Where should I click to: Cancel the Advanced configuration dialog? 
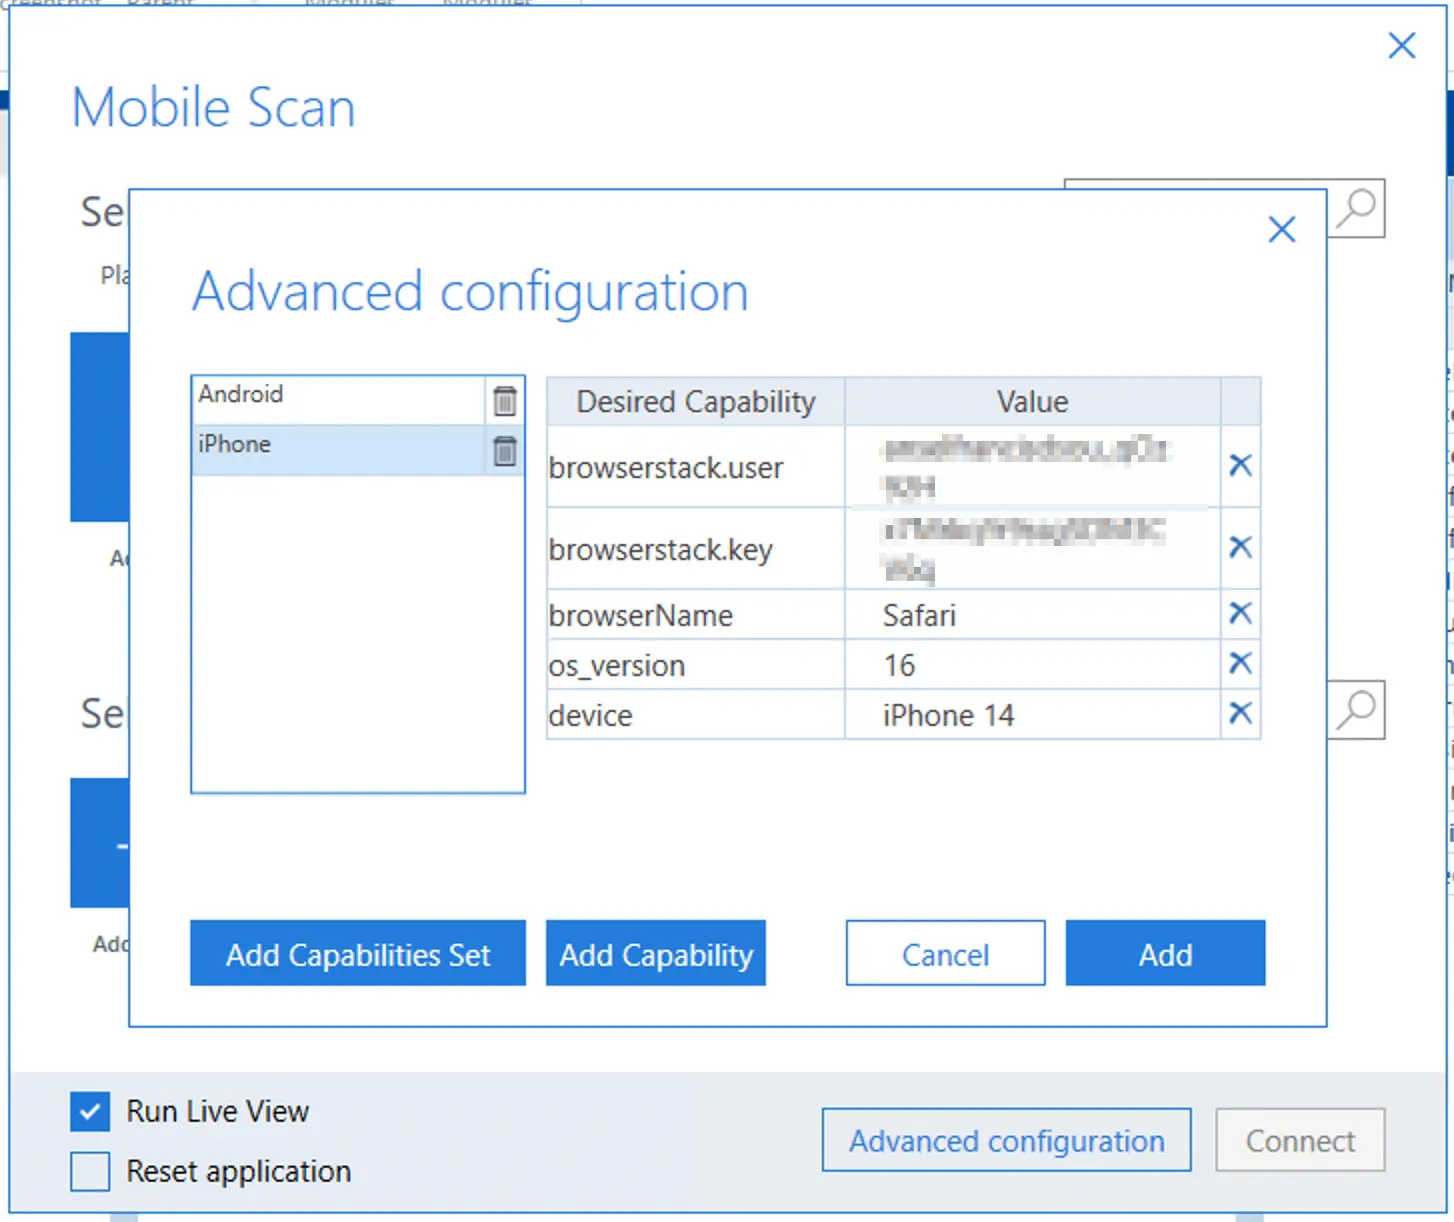945,954
